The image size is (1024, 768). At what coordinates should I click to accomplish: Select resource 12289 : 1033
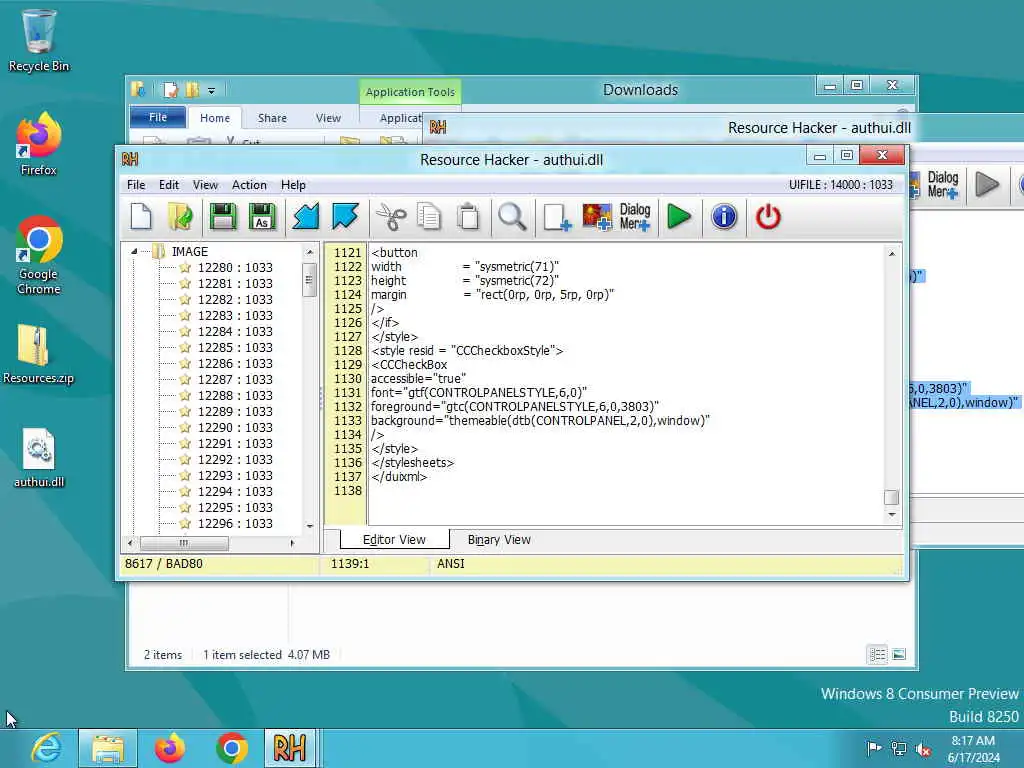pos(235,411)
